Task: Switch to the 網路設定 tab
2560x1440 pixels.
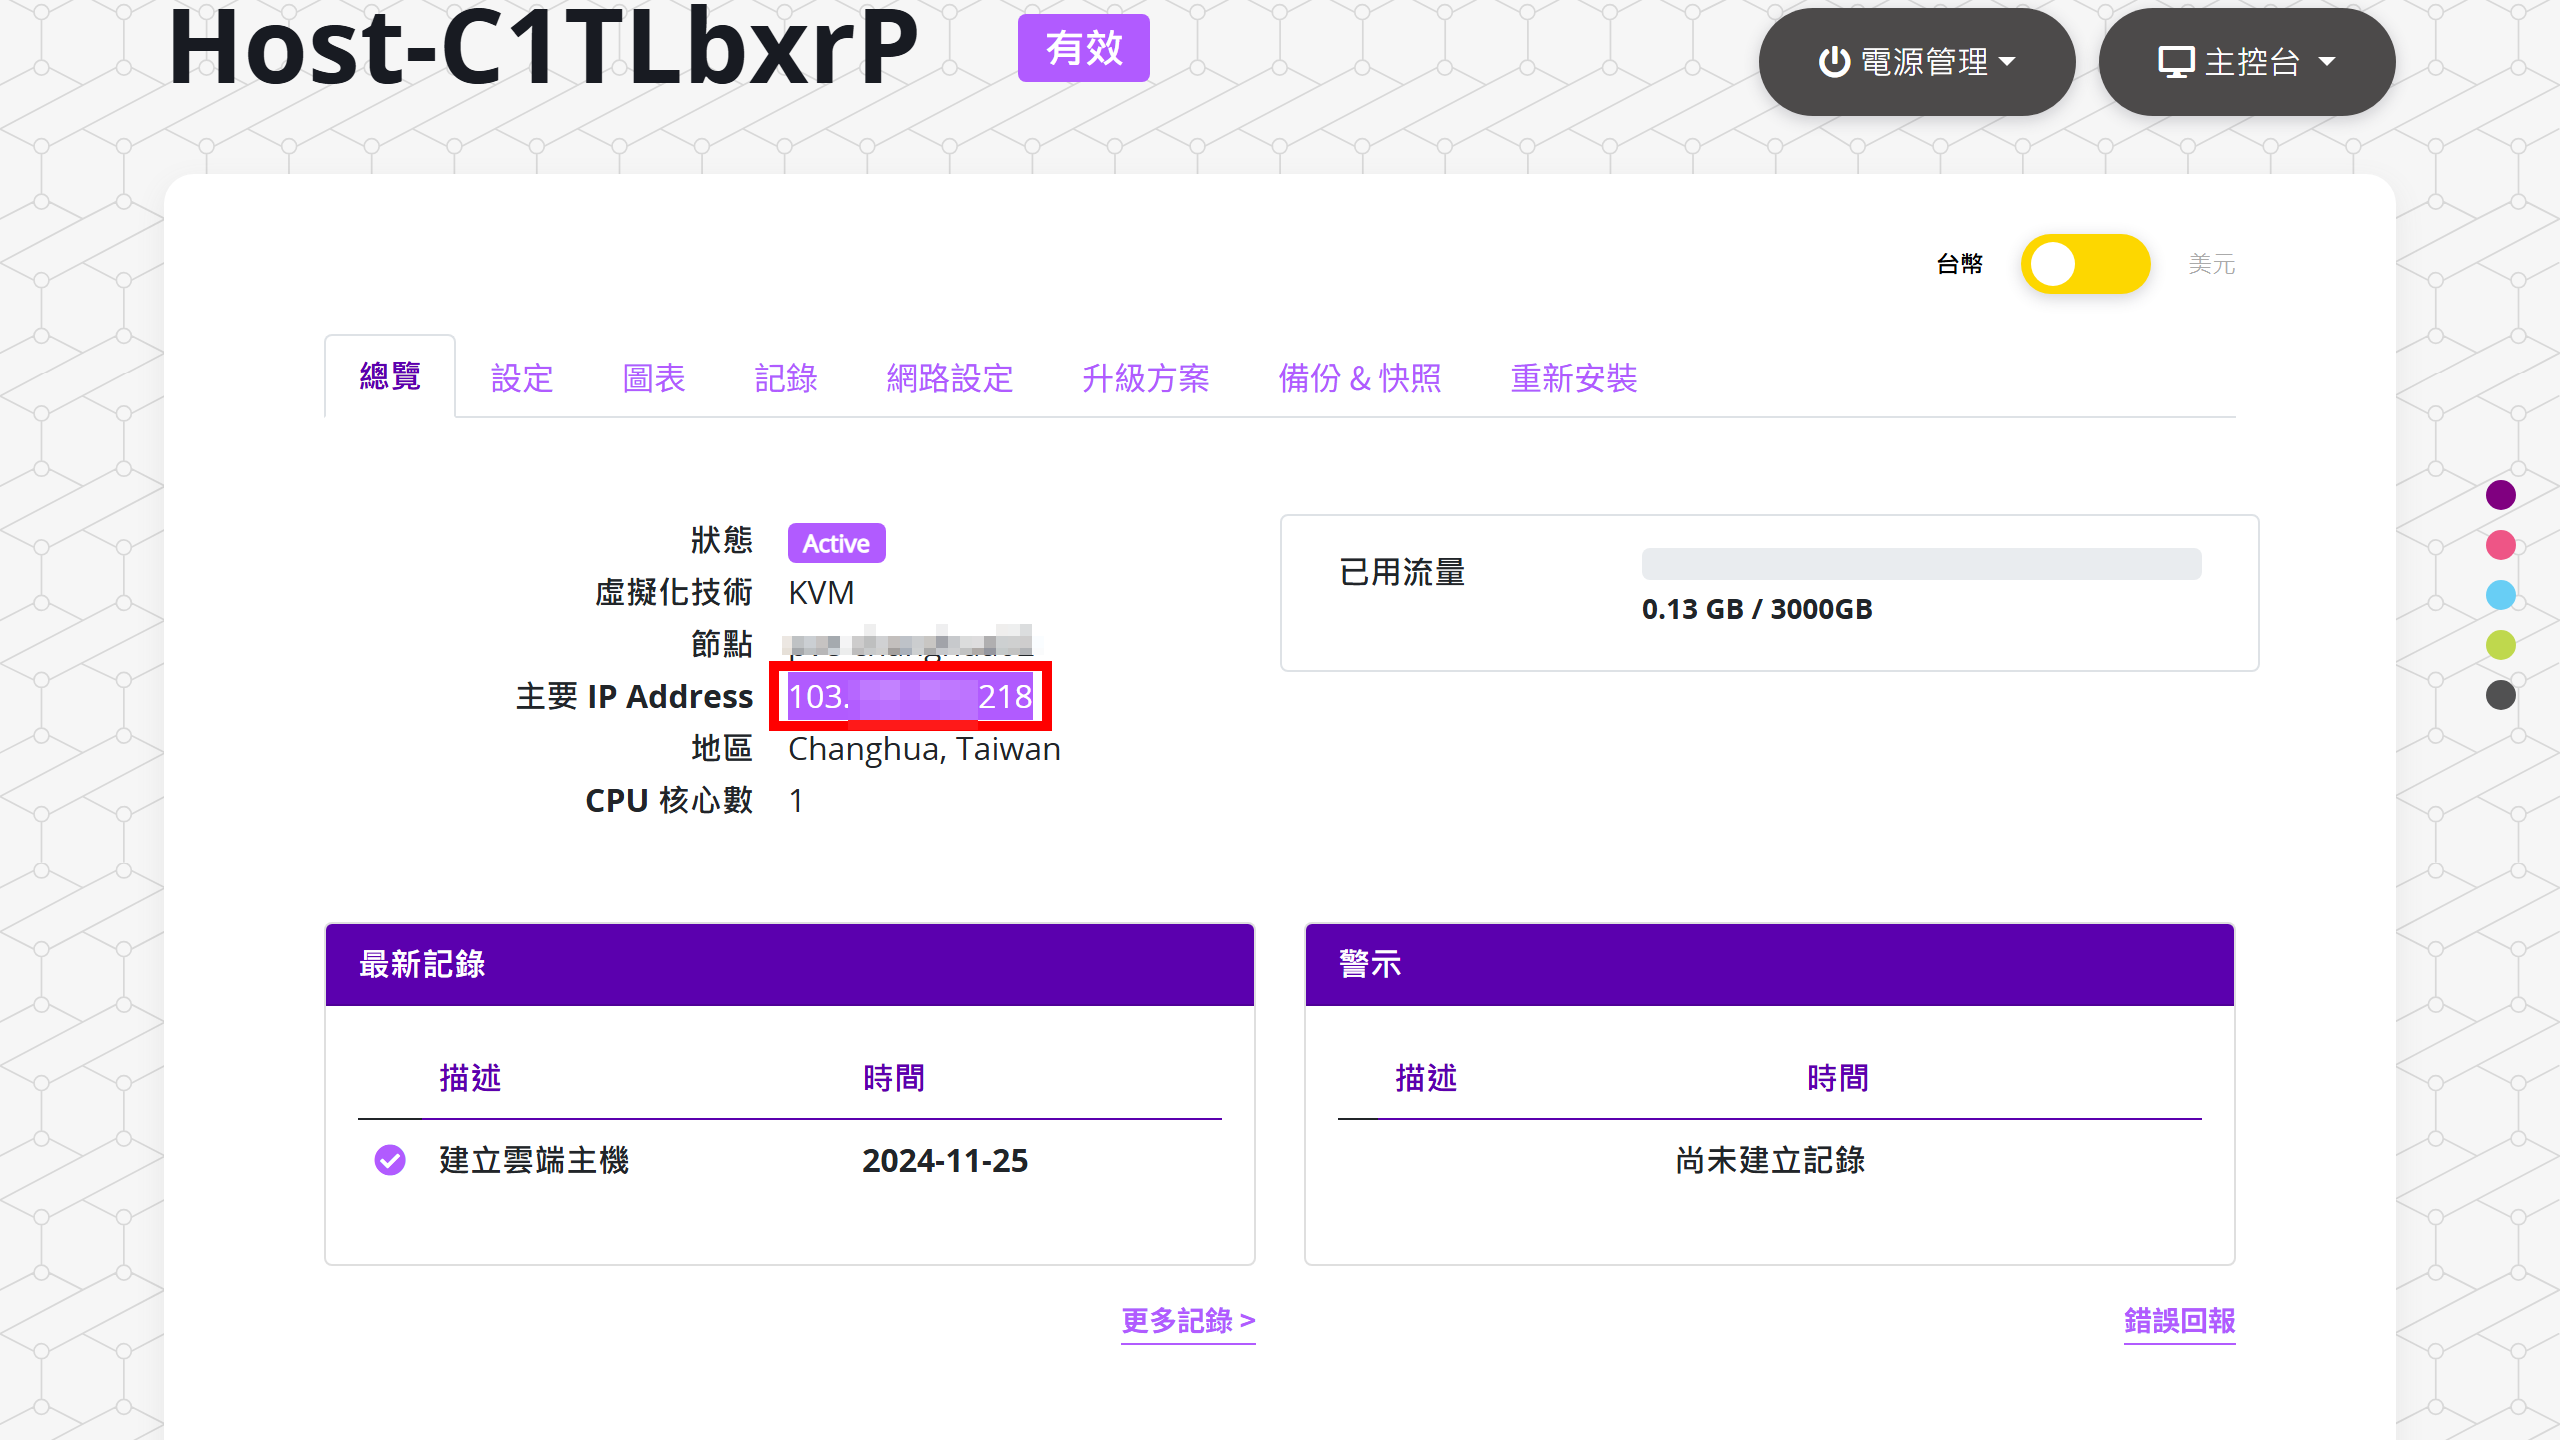Action: click(x=949, y=378)
